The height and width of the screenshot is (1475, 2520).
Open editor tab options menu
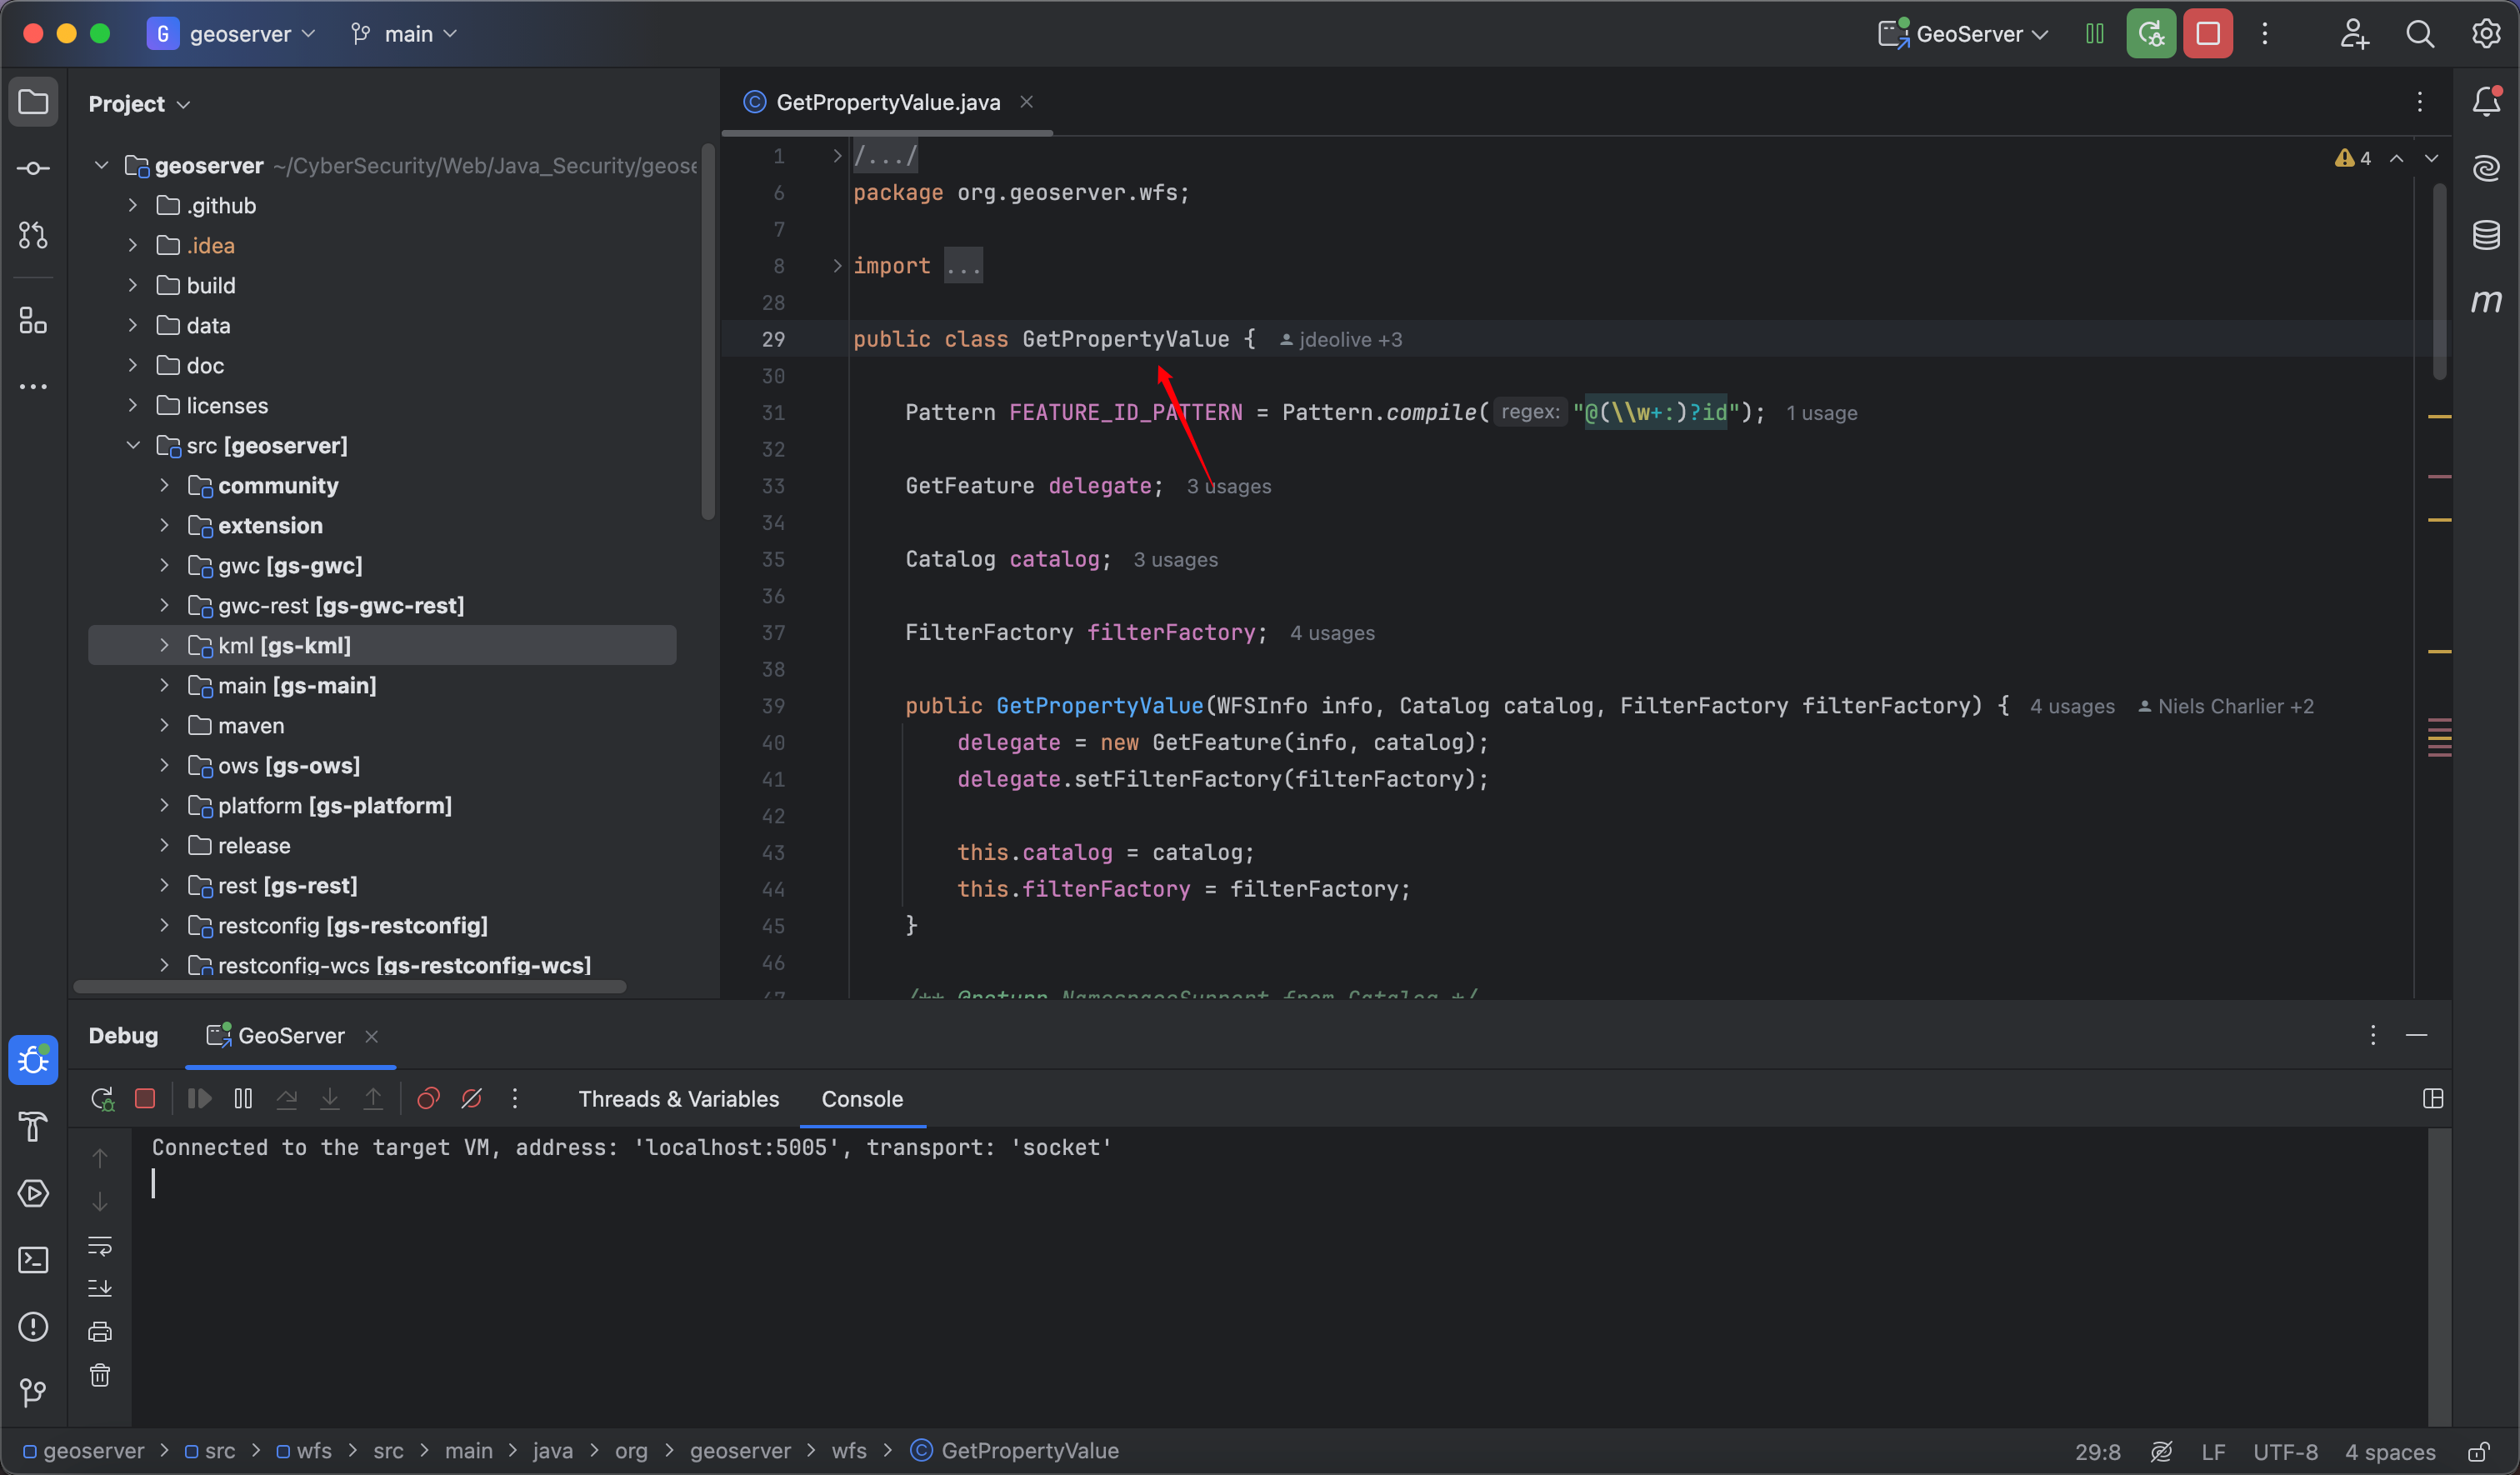click(2420, 102)
